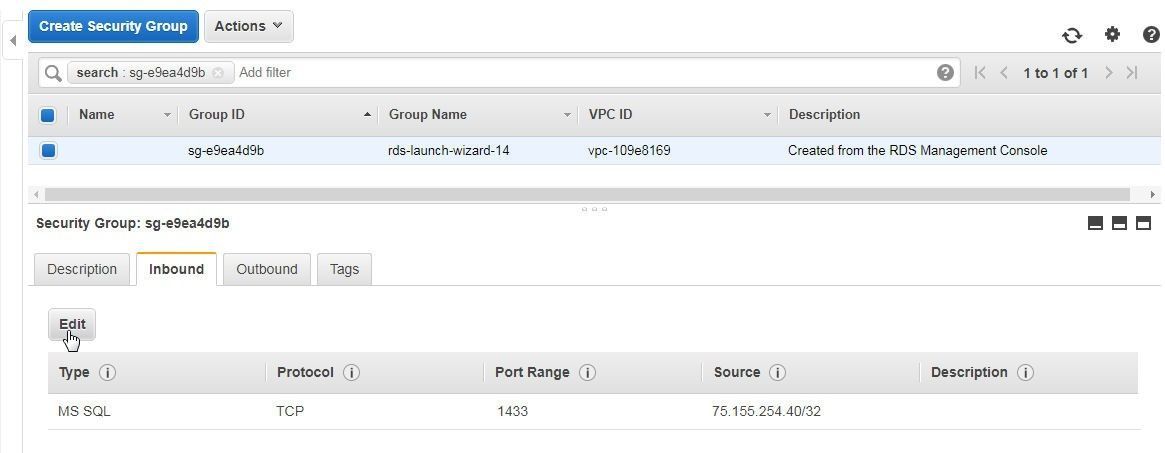Click the search bar help icon

[x=945, y=72]
